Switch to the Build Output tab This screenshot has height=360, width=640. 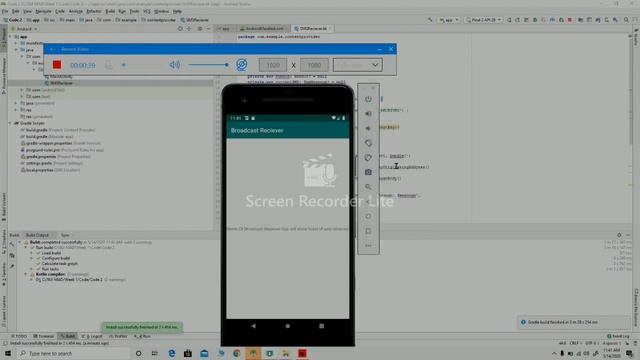[37, 235]
